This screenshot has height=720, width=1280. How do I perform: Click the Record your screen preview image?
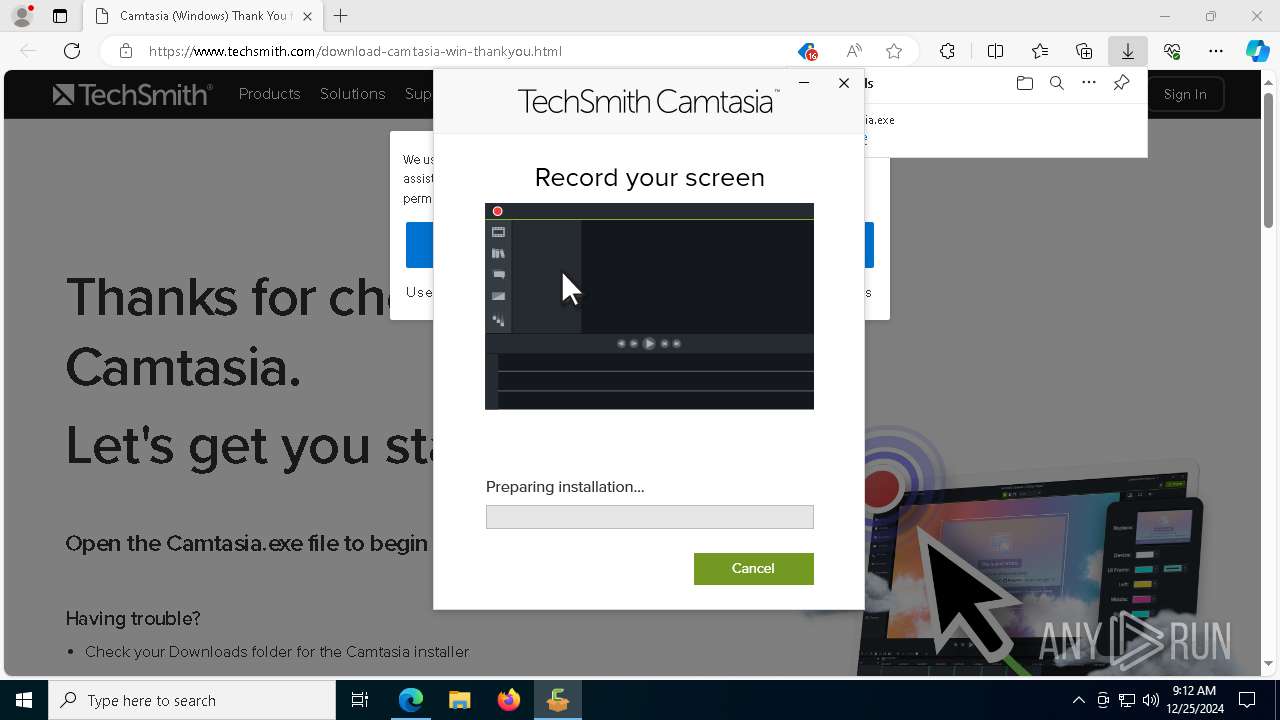649,306
